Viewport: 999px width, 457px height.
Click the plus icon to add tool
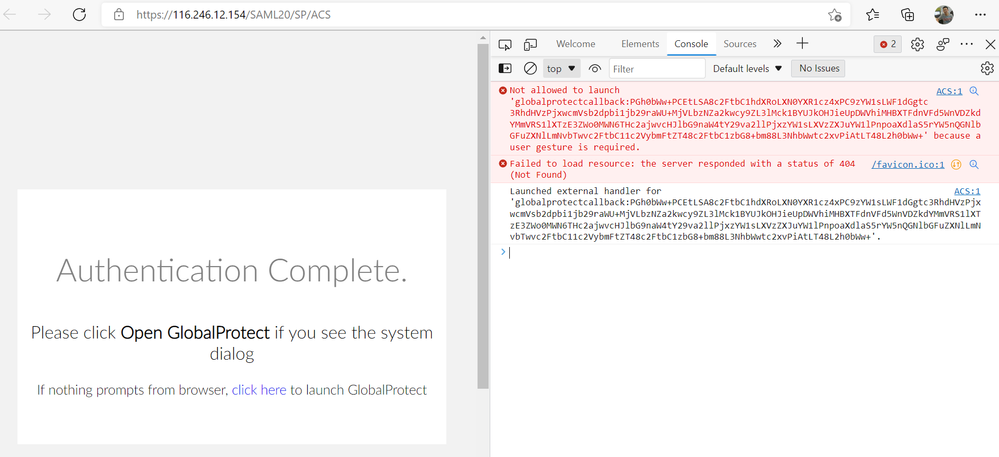(x=802, y=43)
